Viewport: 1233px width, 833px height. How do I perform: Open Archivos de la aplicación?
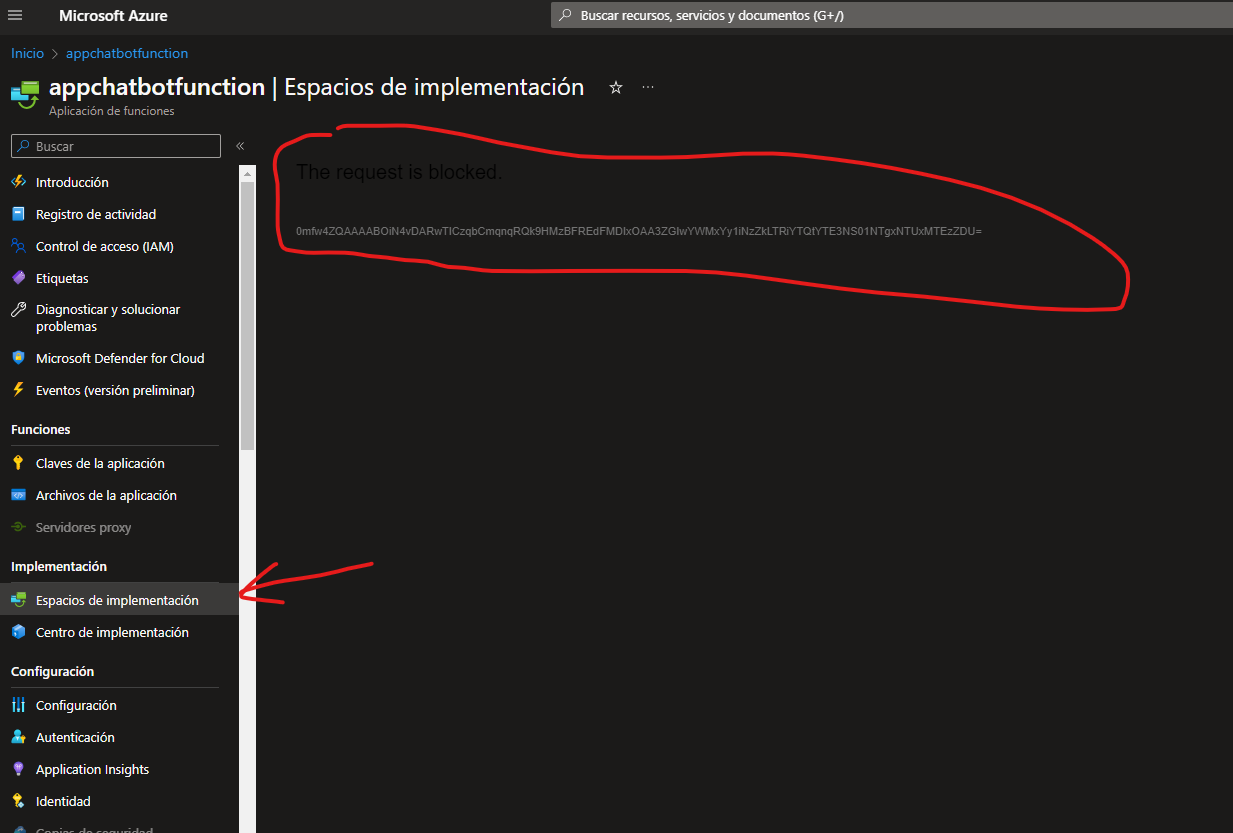pyautogui.click(x=106, y=495)
